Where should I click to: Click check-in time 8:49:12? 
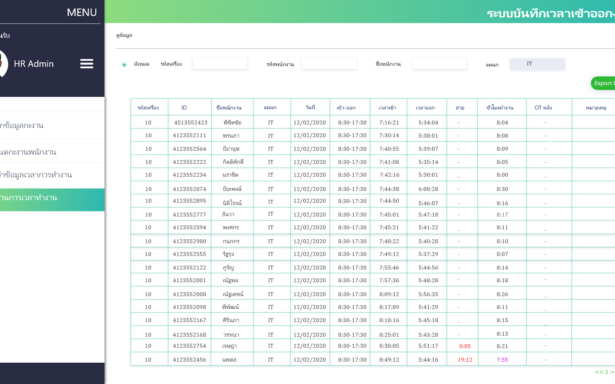(x=389, y=359)
